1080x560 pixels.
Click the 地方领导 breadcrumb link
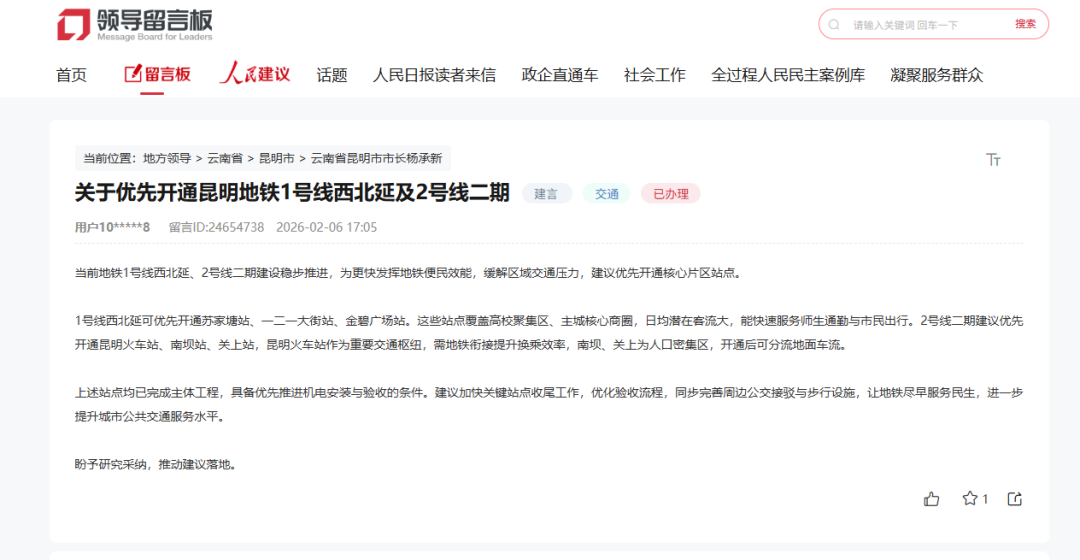166,158
